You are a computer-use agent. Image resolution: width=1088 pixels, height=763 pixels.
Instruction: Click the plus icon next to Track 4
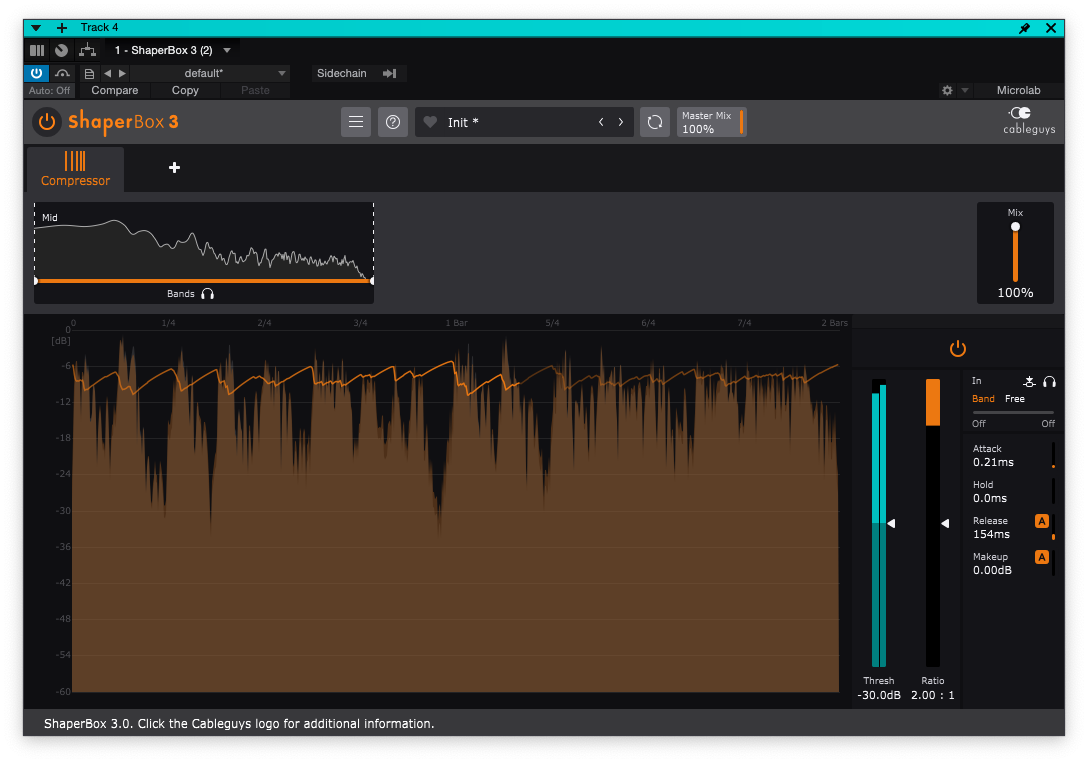(62, 28)
